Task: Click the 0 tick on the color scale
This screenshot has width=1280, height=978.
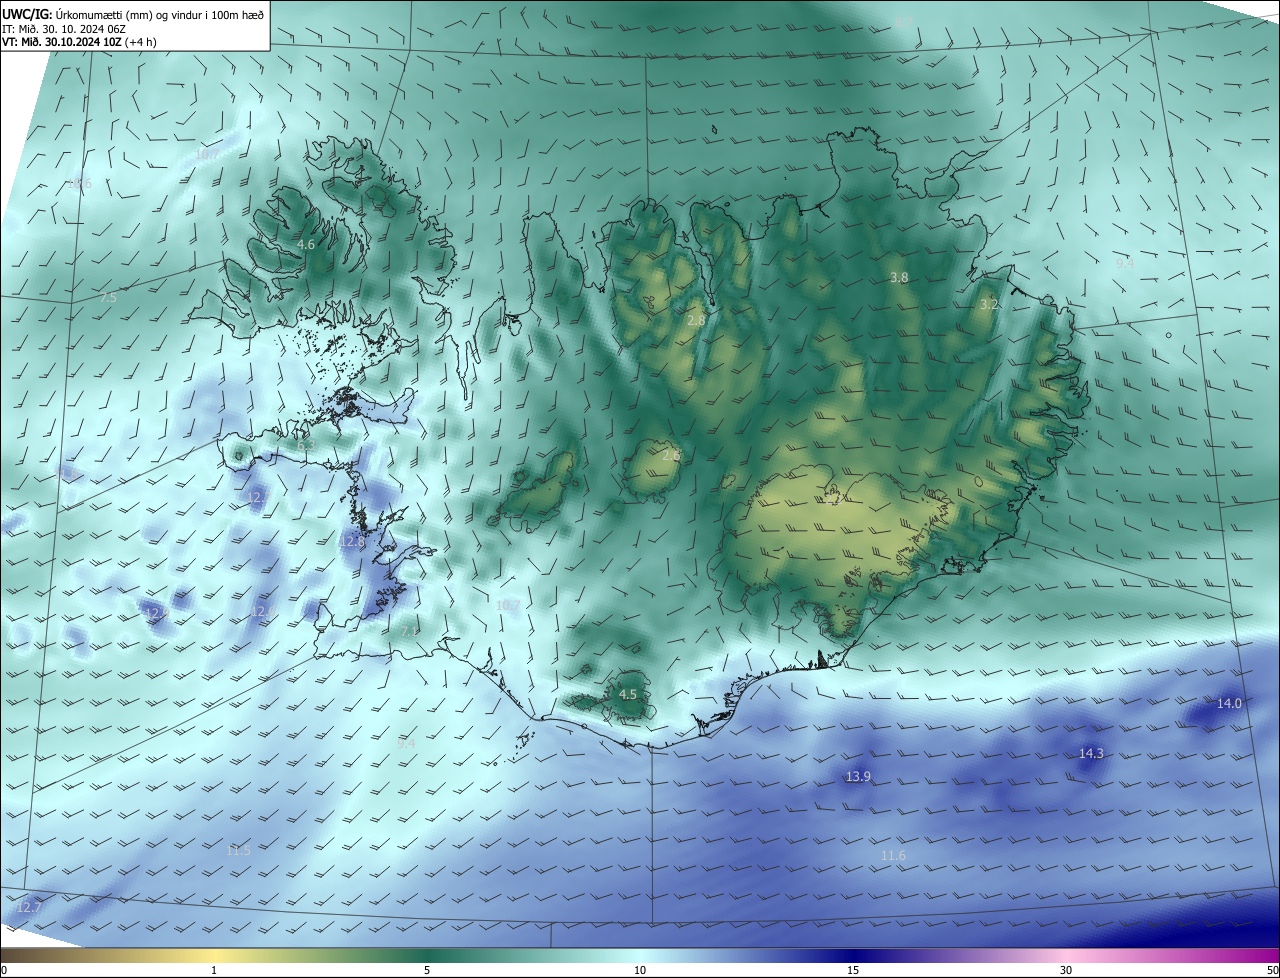Action: [4, 970]
